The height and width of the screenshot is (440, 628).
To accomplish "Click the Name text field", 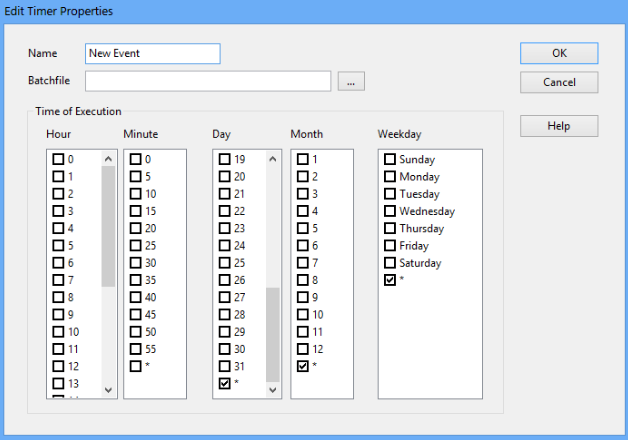I will pos(152,53).
